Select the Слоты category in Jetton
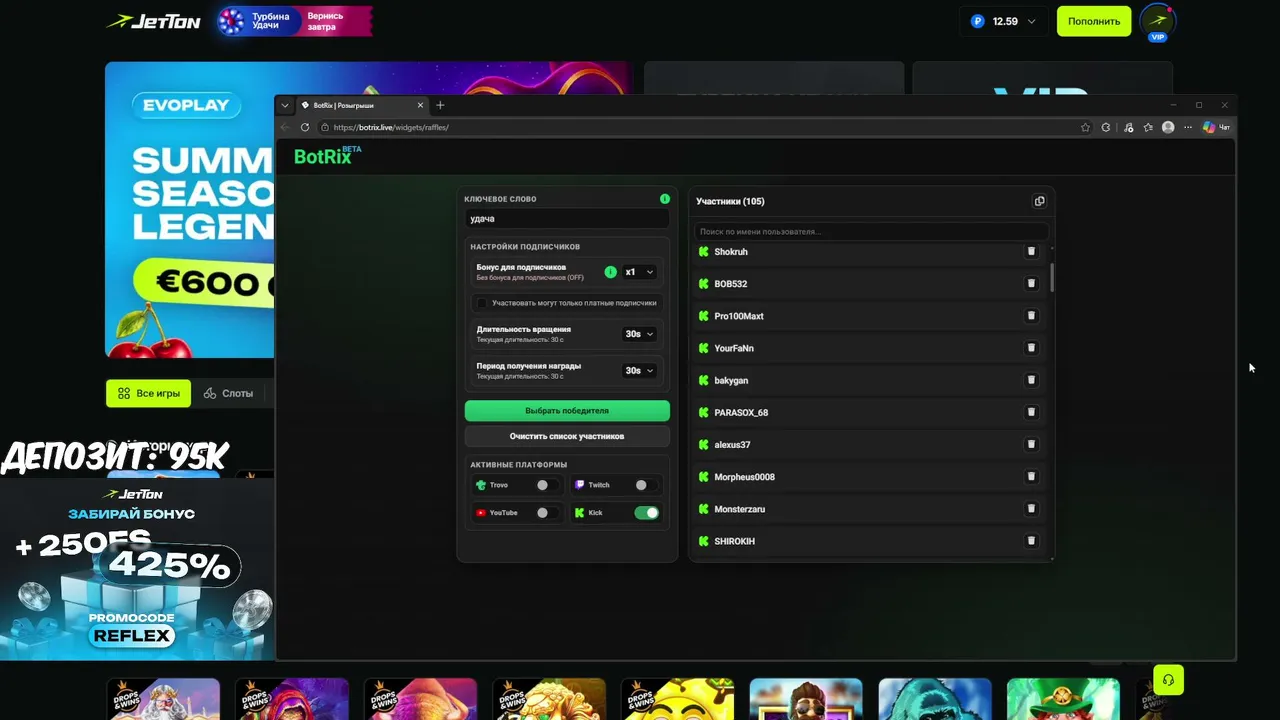This screenshot has height=720, width=1280. tap(229, 393)
